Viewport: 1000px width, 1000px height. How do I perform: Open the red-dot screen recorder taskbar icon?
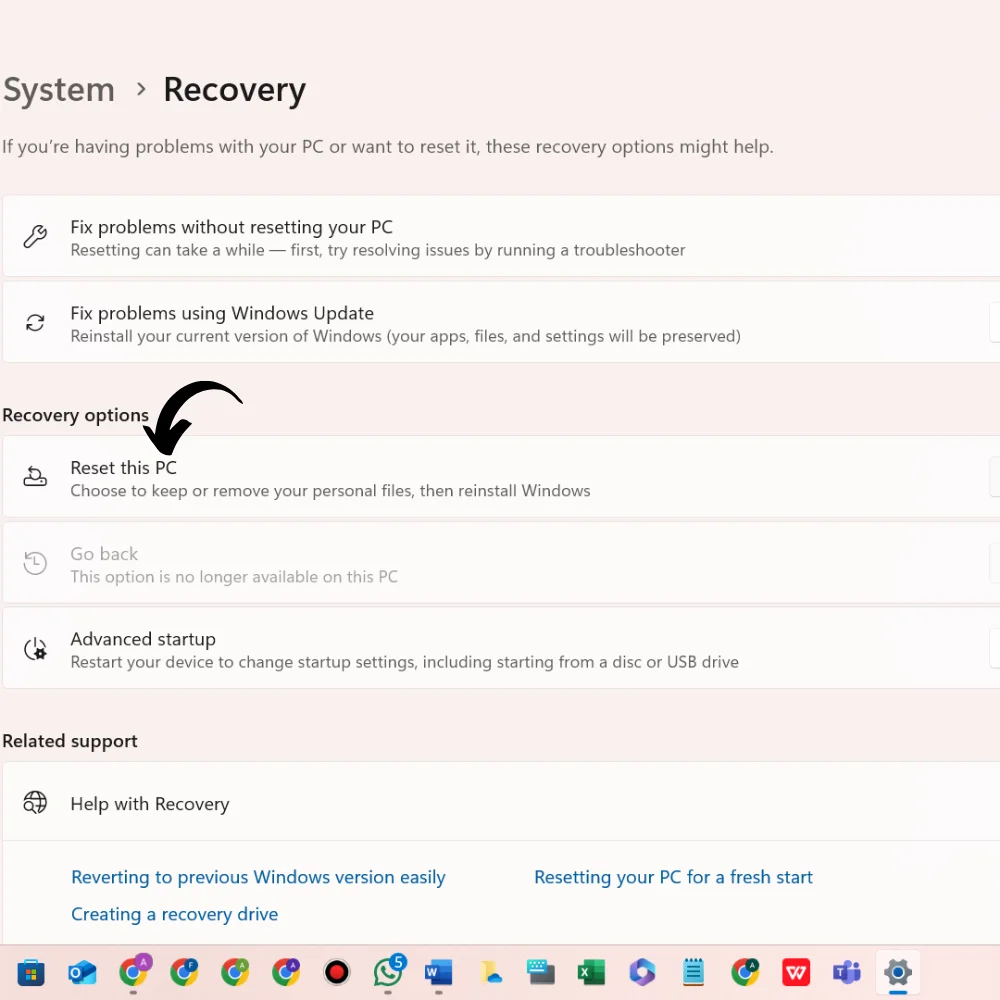[337, 973]
